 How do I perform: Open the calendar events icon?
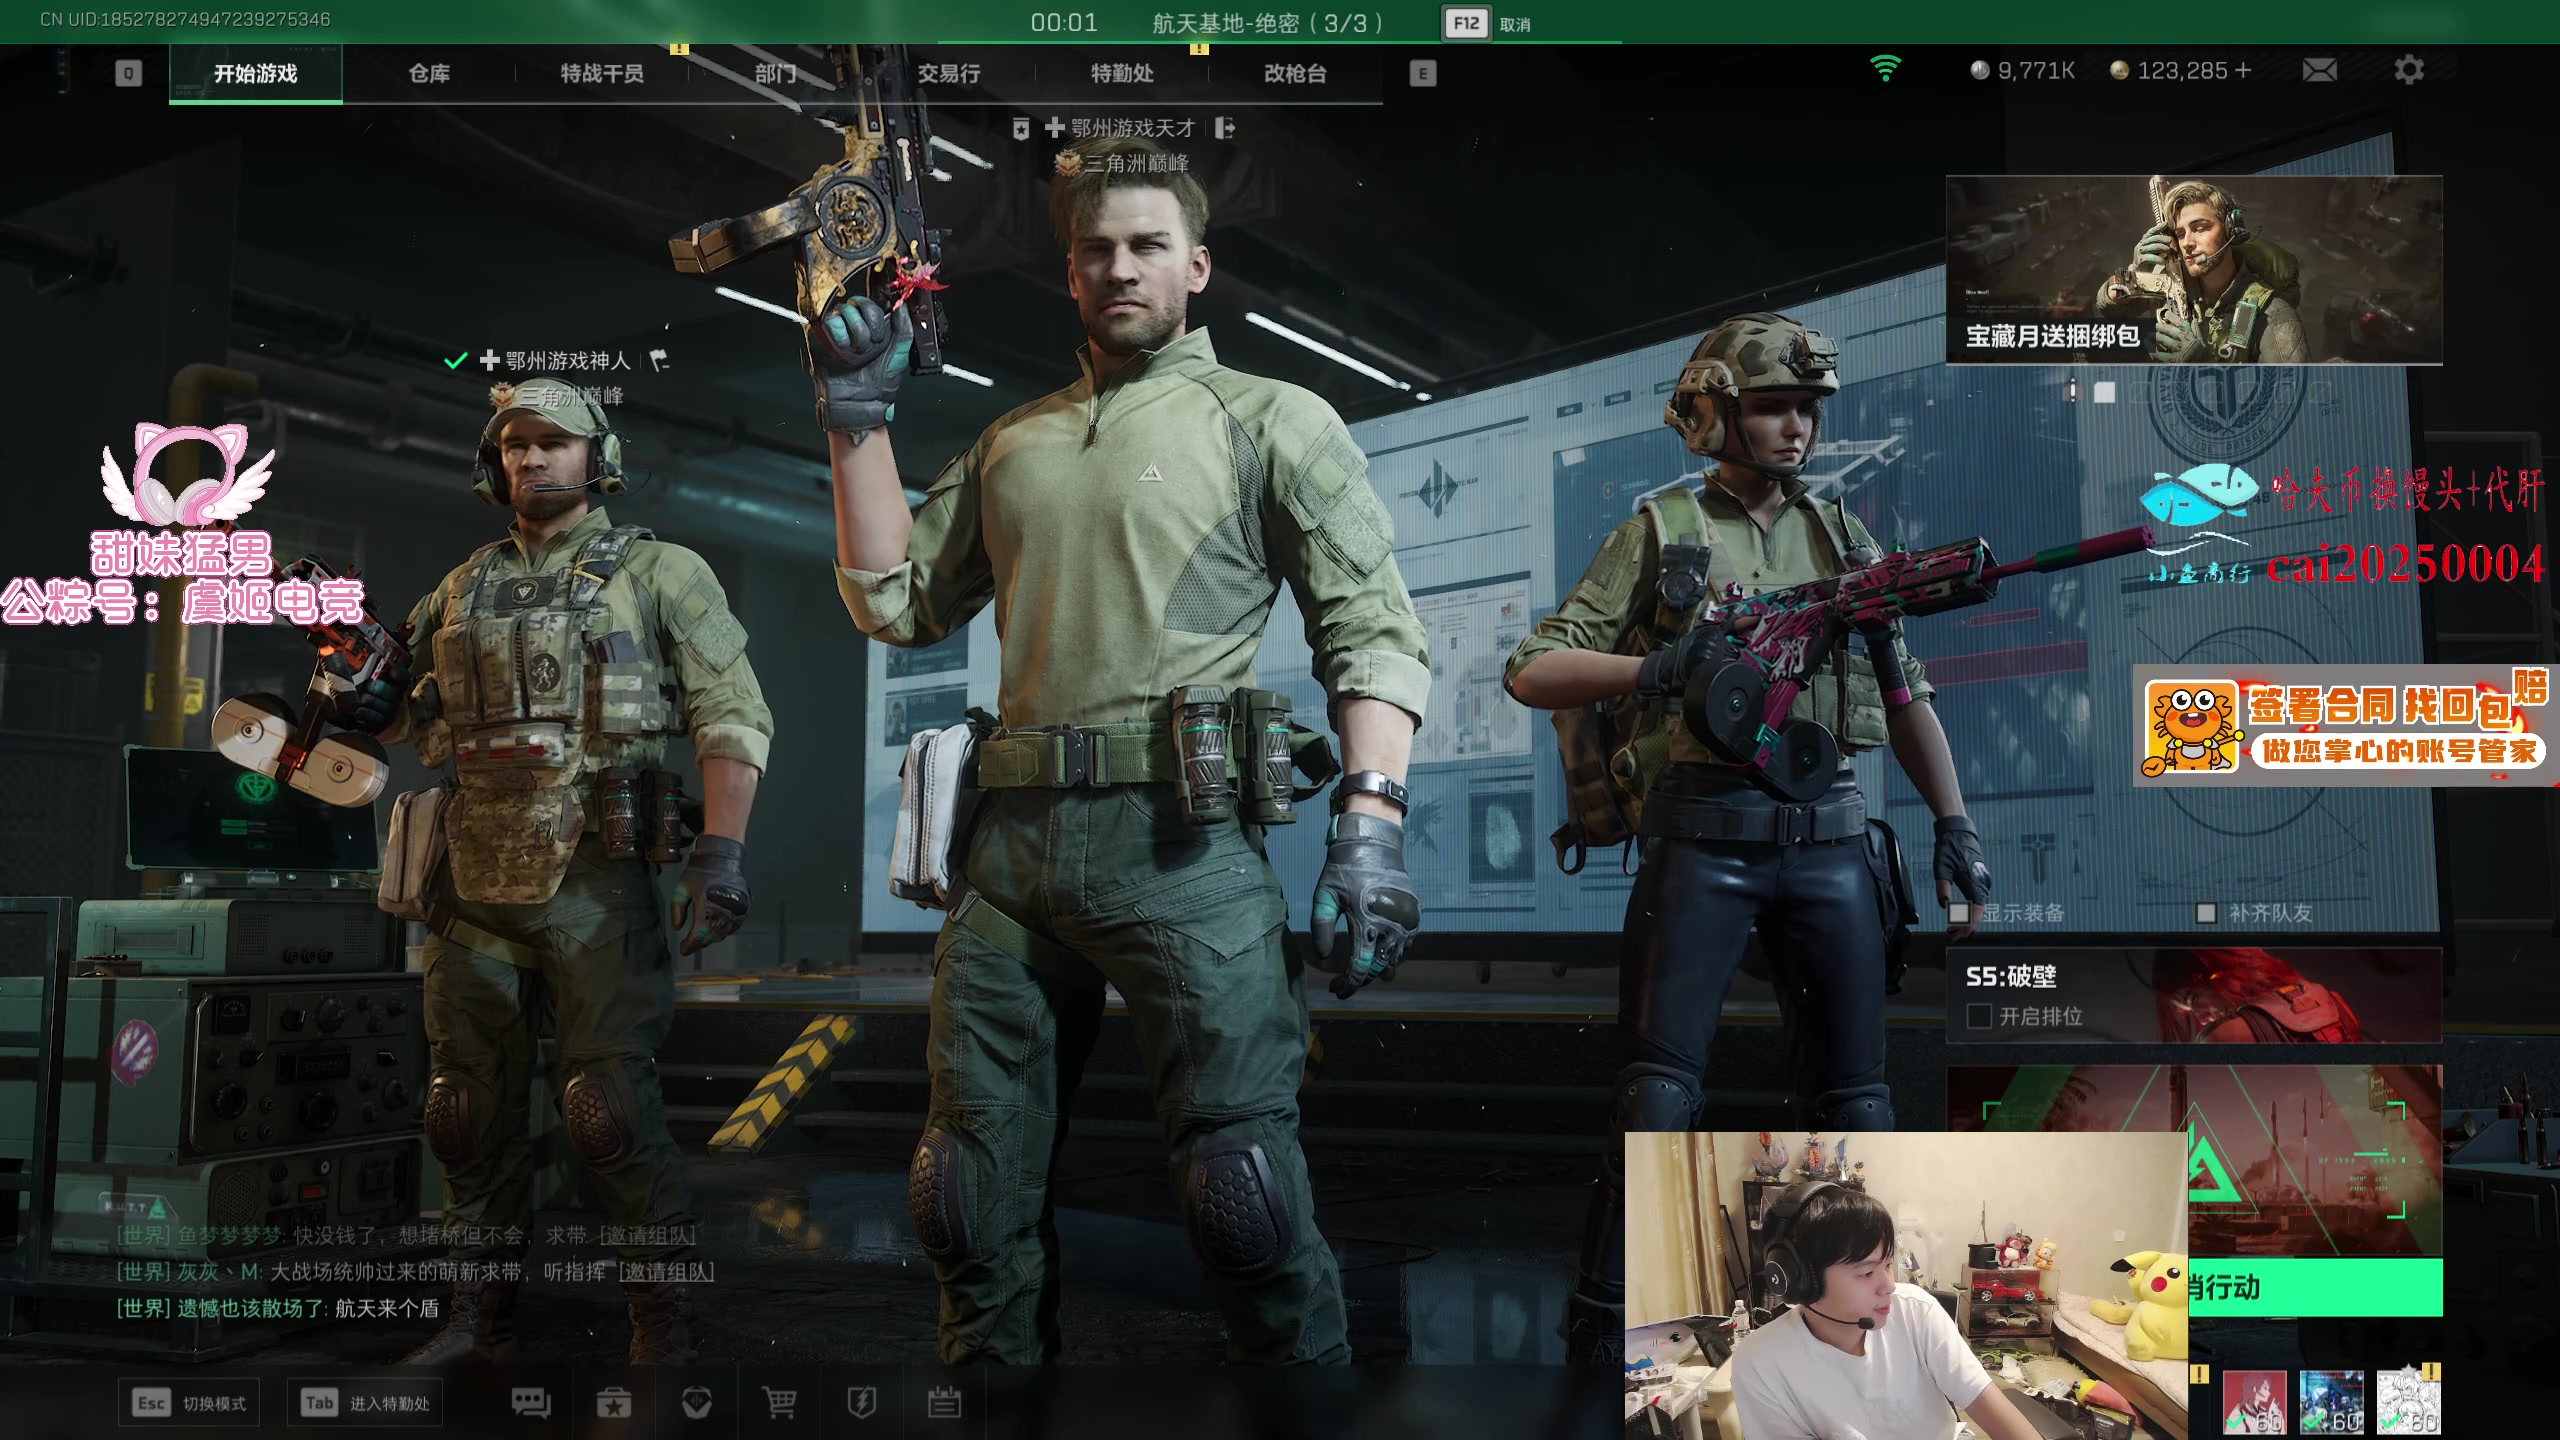pyautogui.click(x=944, y=1403)
